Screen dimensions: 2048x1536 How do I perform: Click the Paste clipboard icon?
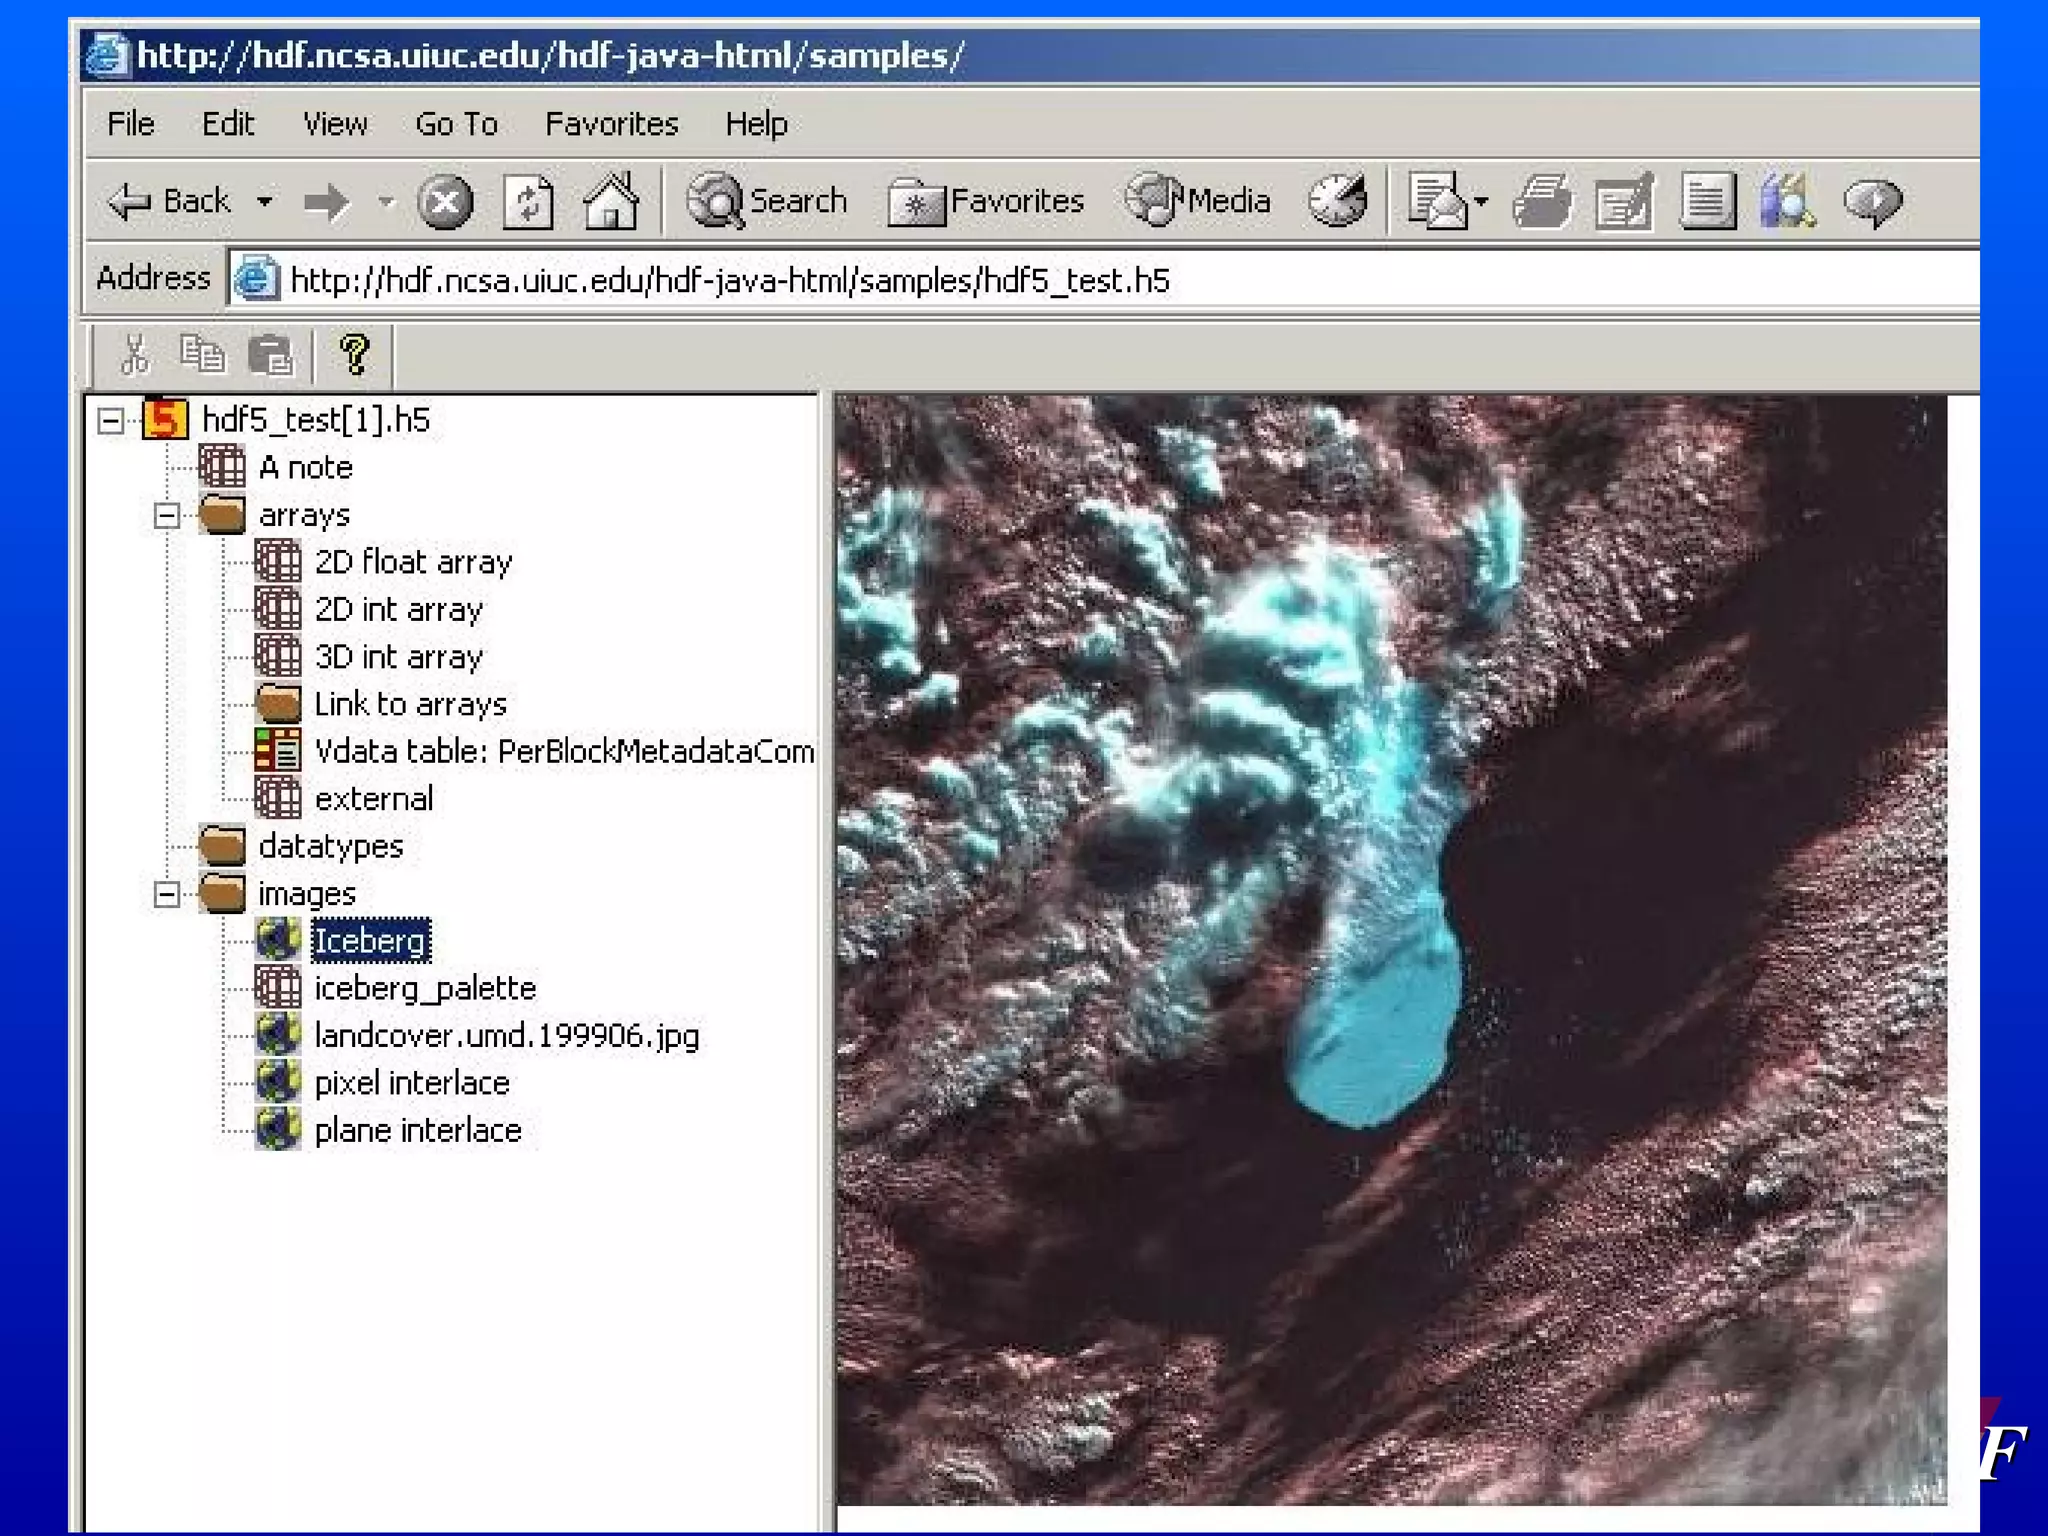(x=270, y=356)
